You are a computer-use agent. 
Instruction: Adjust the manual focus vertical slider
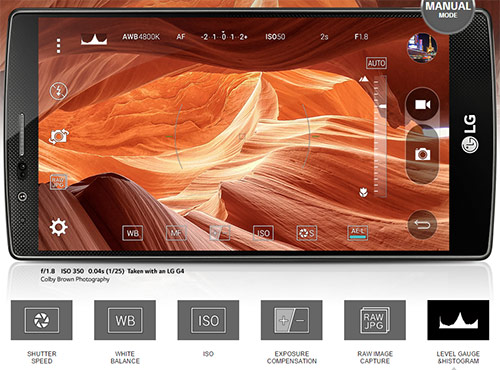pos(380,136)
